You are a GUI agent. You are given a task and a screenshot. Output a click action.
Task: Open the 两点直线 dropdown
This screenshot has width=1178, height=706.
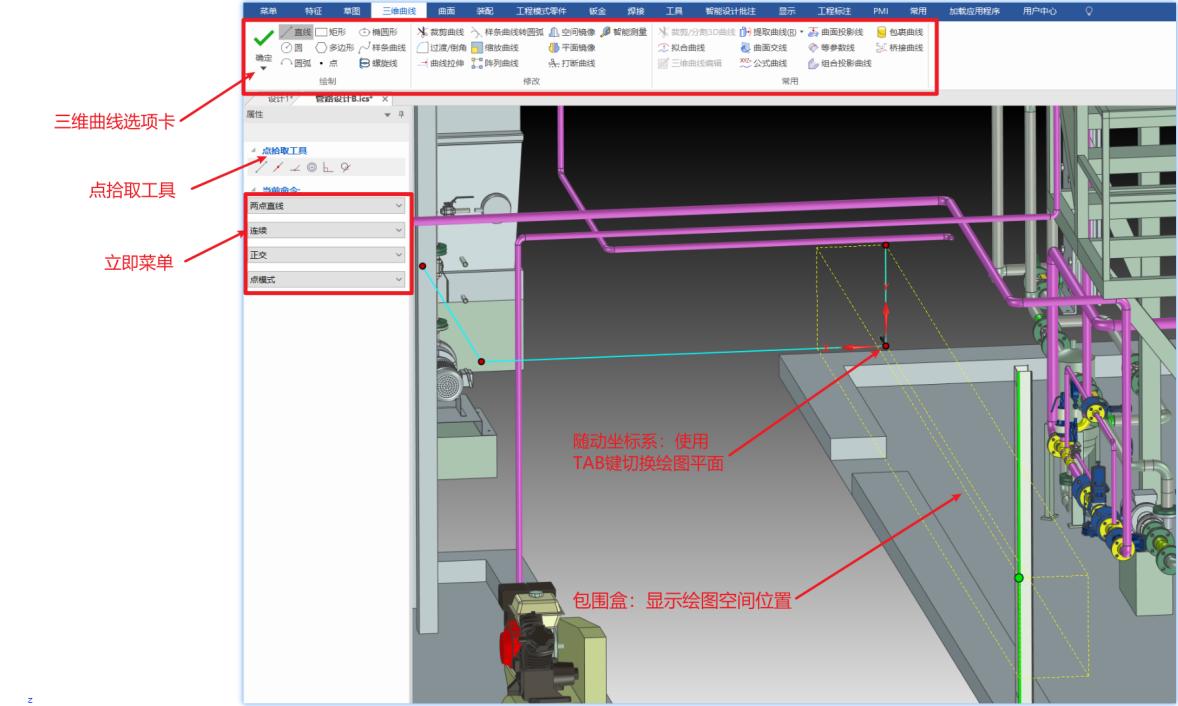pyautogui.click(x=400, y=206)
